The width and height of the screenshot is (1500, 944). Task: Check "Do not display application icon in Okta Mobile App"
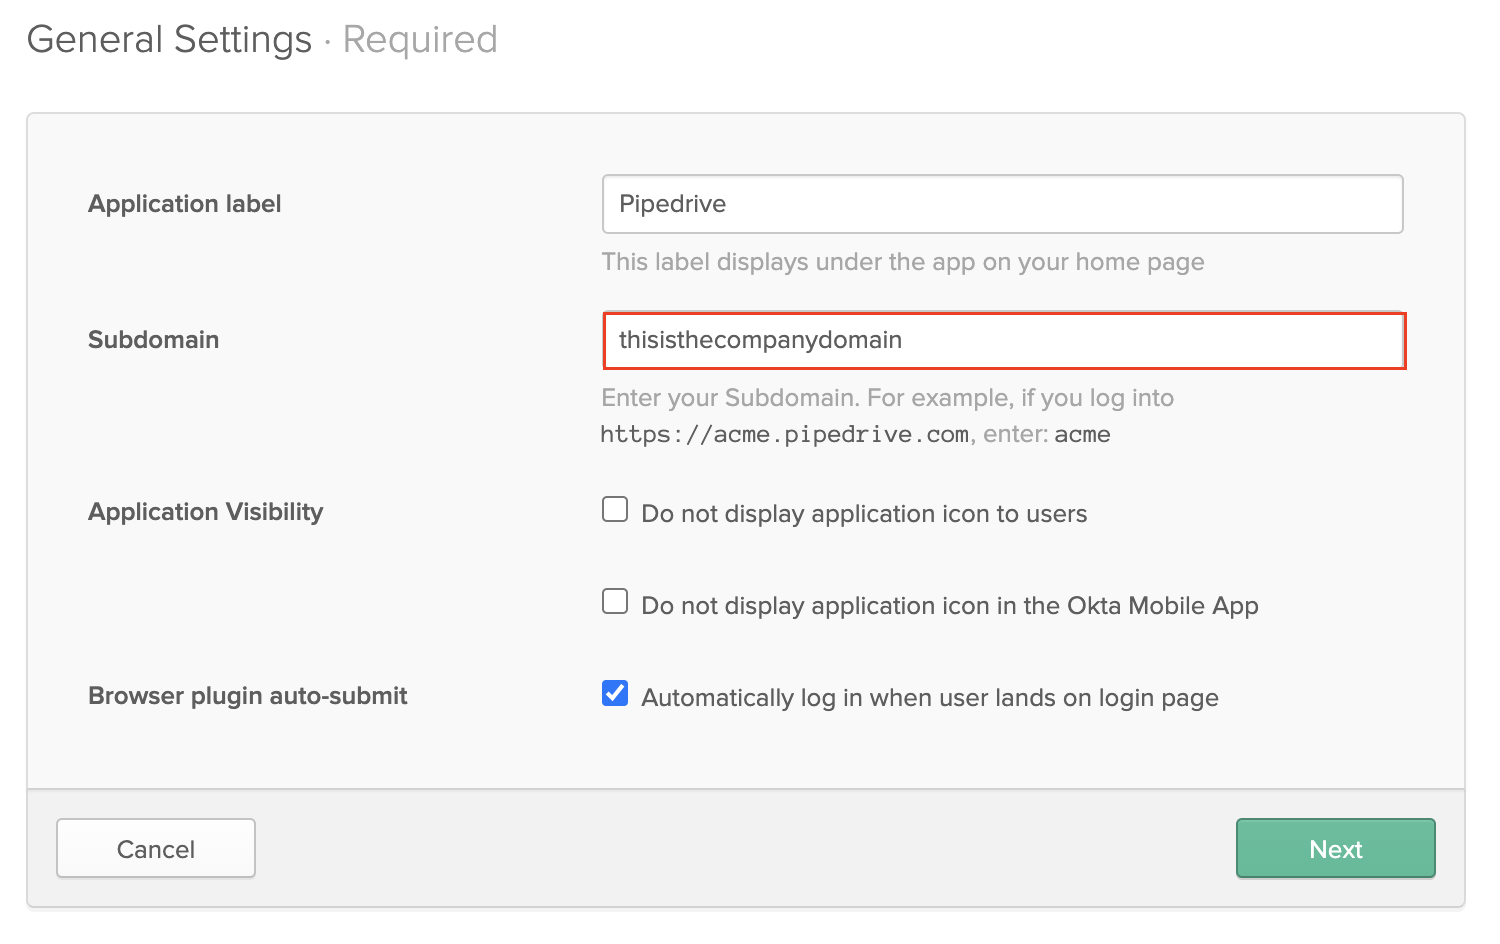614,601
